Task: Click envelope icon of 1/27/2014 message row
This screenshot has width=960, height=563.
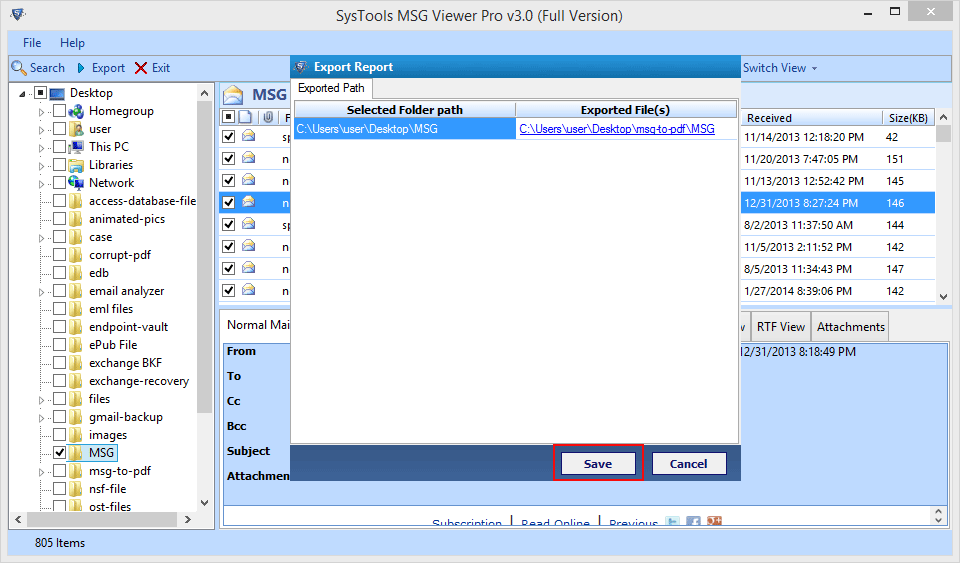Action: (x=249, y=289)
